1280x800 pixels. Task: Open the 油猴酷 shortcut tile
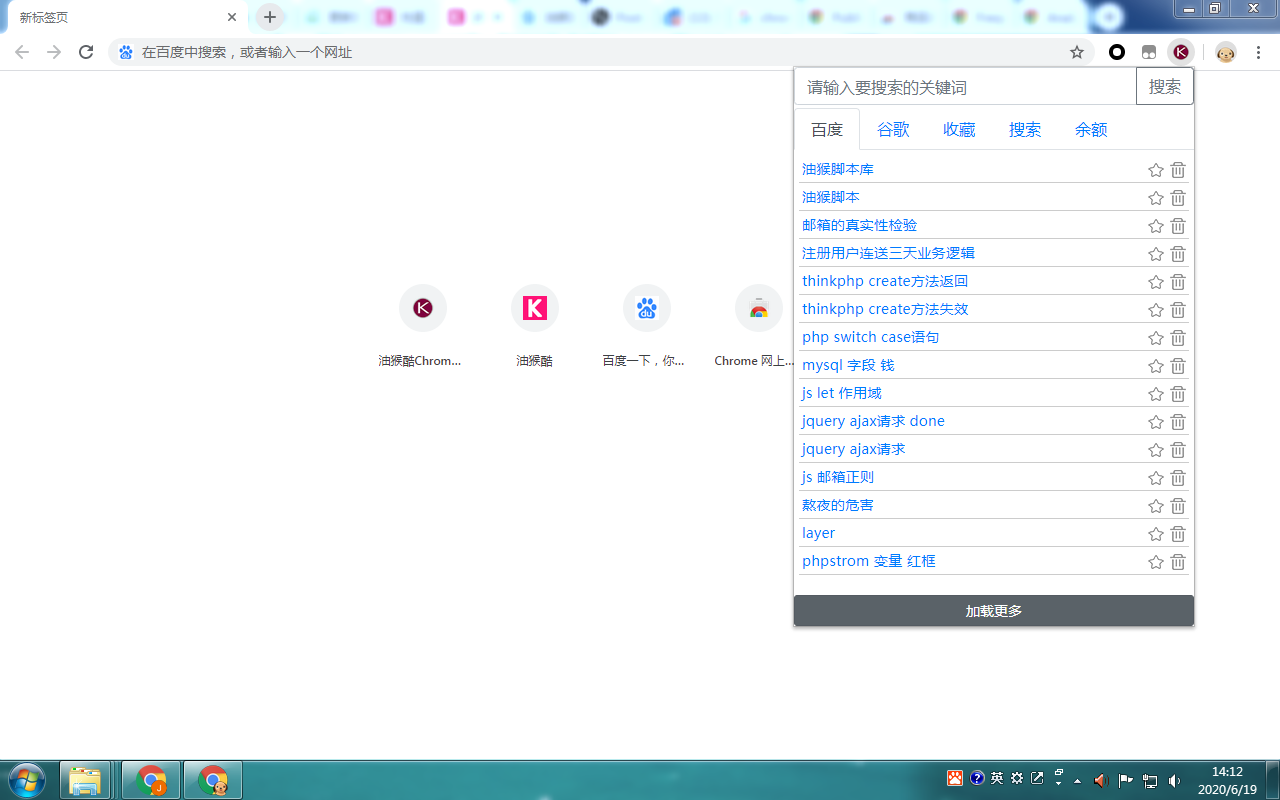[534, 327]
